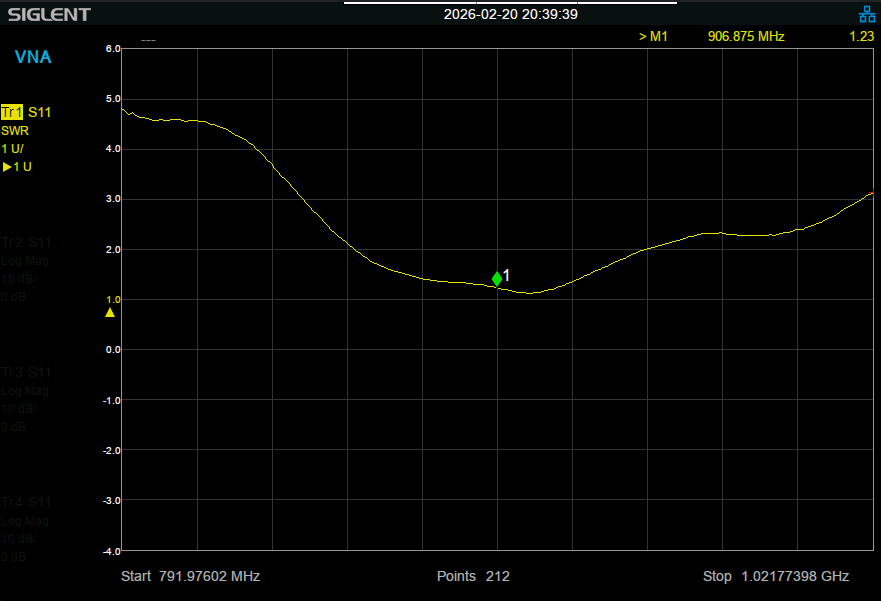Click the network status icon in top-right corner
This screenshot has height=601, width=881.
[x=866, y=14]
